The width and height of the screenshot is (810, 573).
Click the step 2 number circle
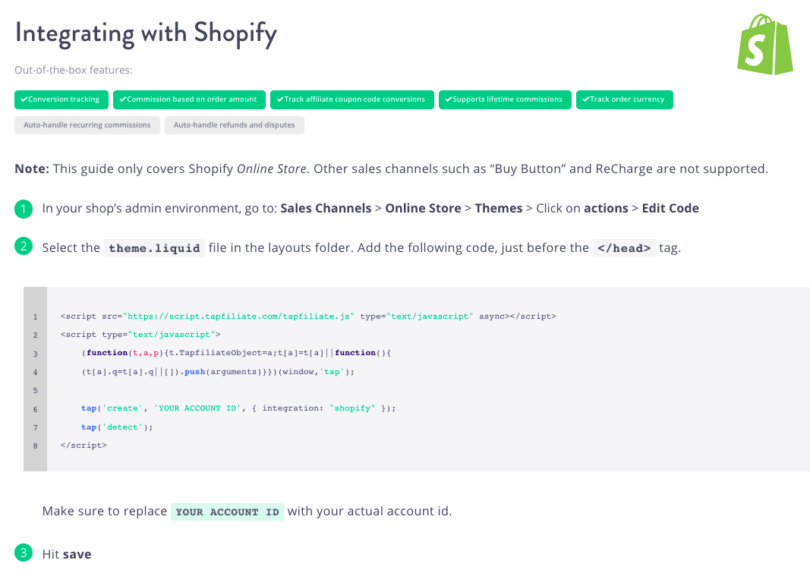click(23, 247)
